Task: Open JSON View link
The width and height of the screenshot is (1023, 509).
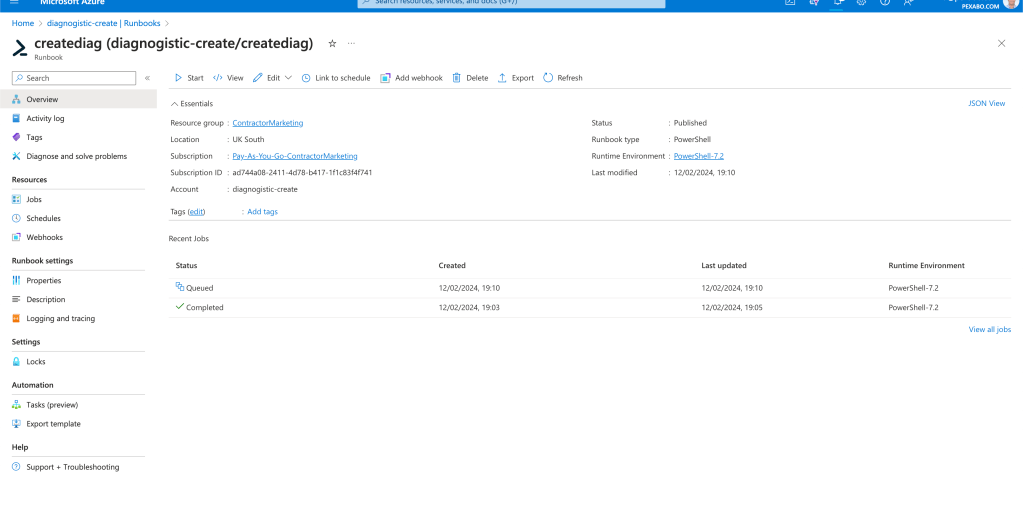Action: (x=986, y=103)
